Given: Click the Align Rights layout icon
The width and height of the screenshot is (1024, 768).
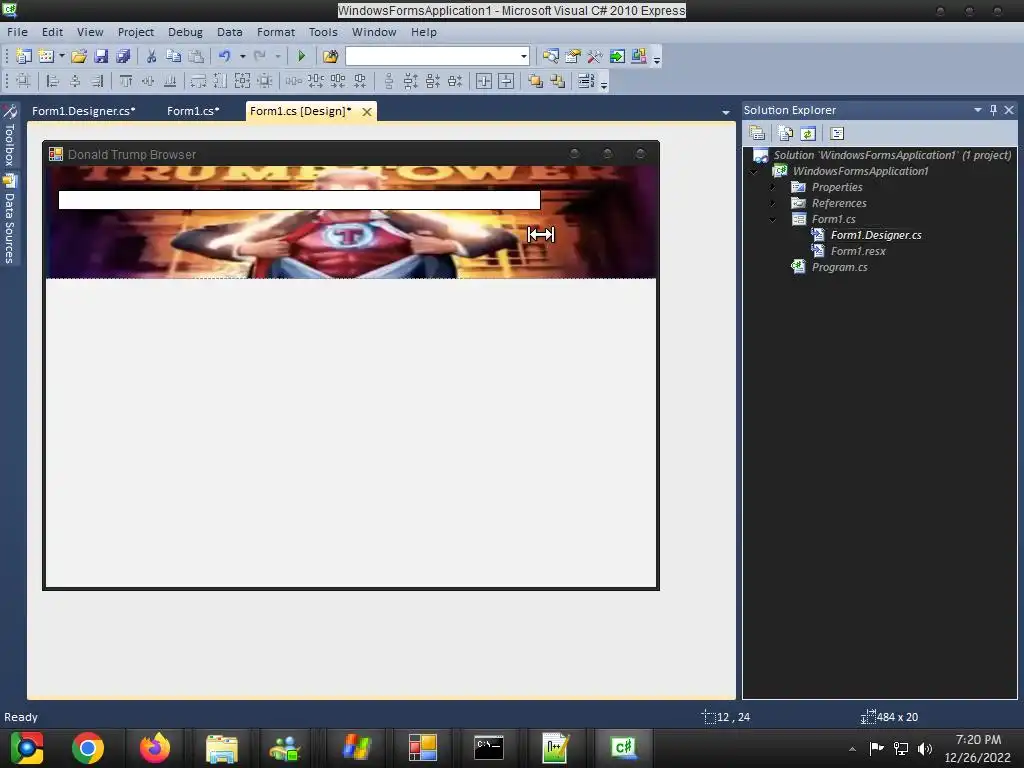Looking at the screenshot, I should [97, 81].
